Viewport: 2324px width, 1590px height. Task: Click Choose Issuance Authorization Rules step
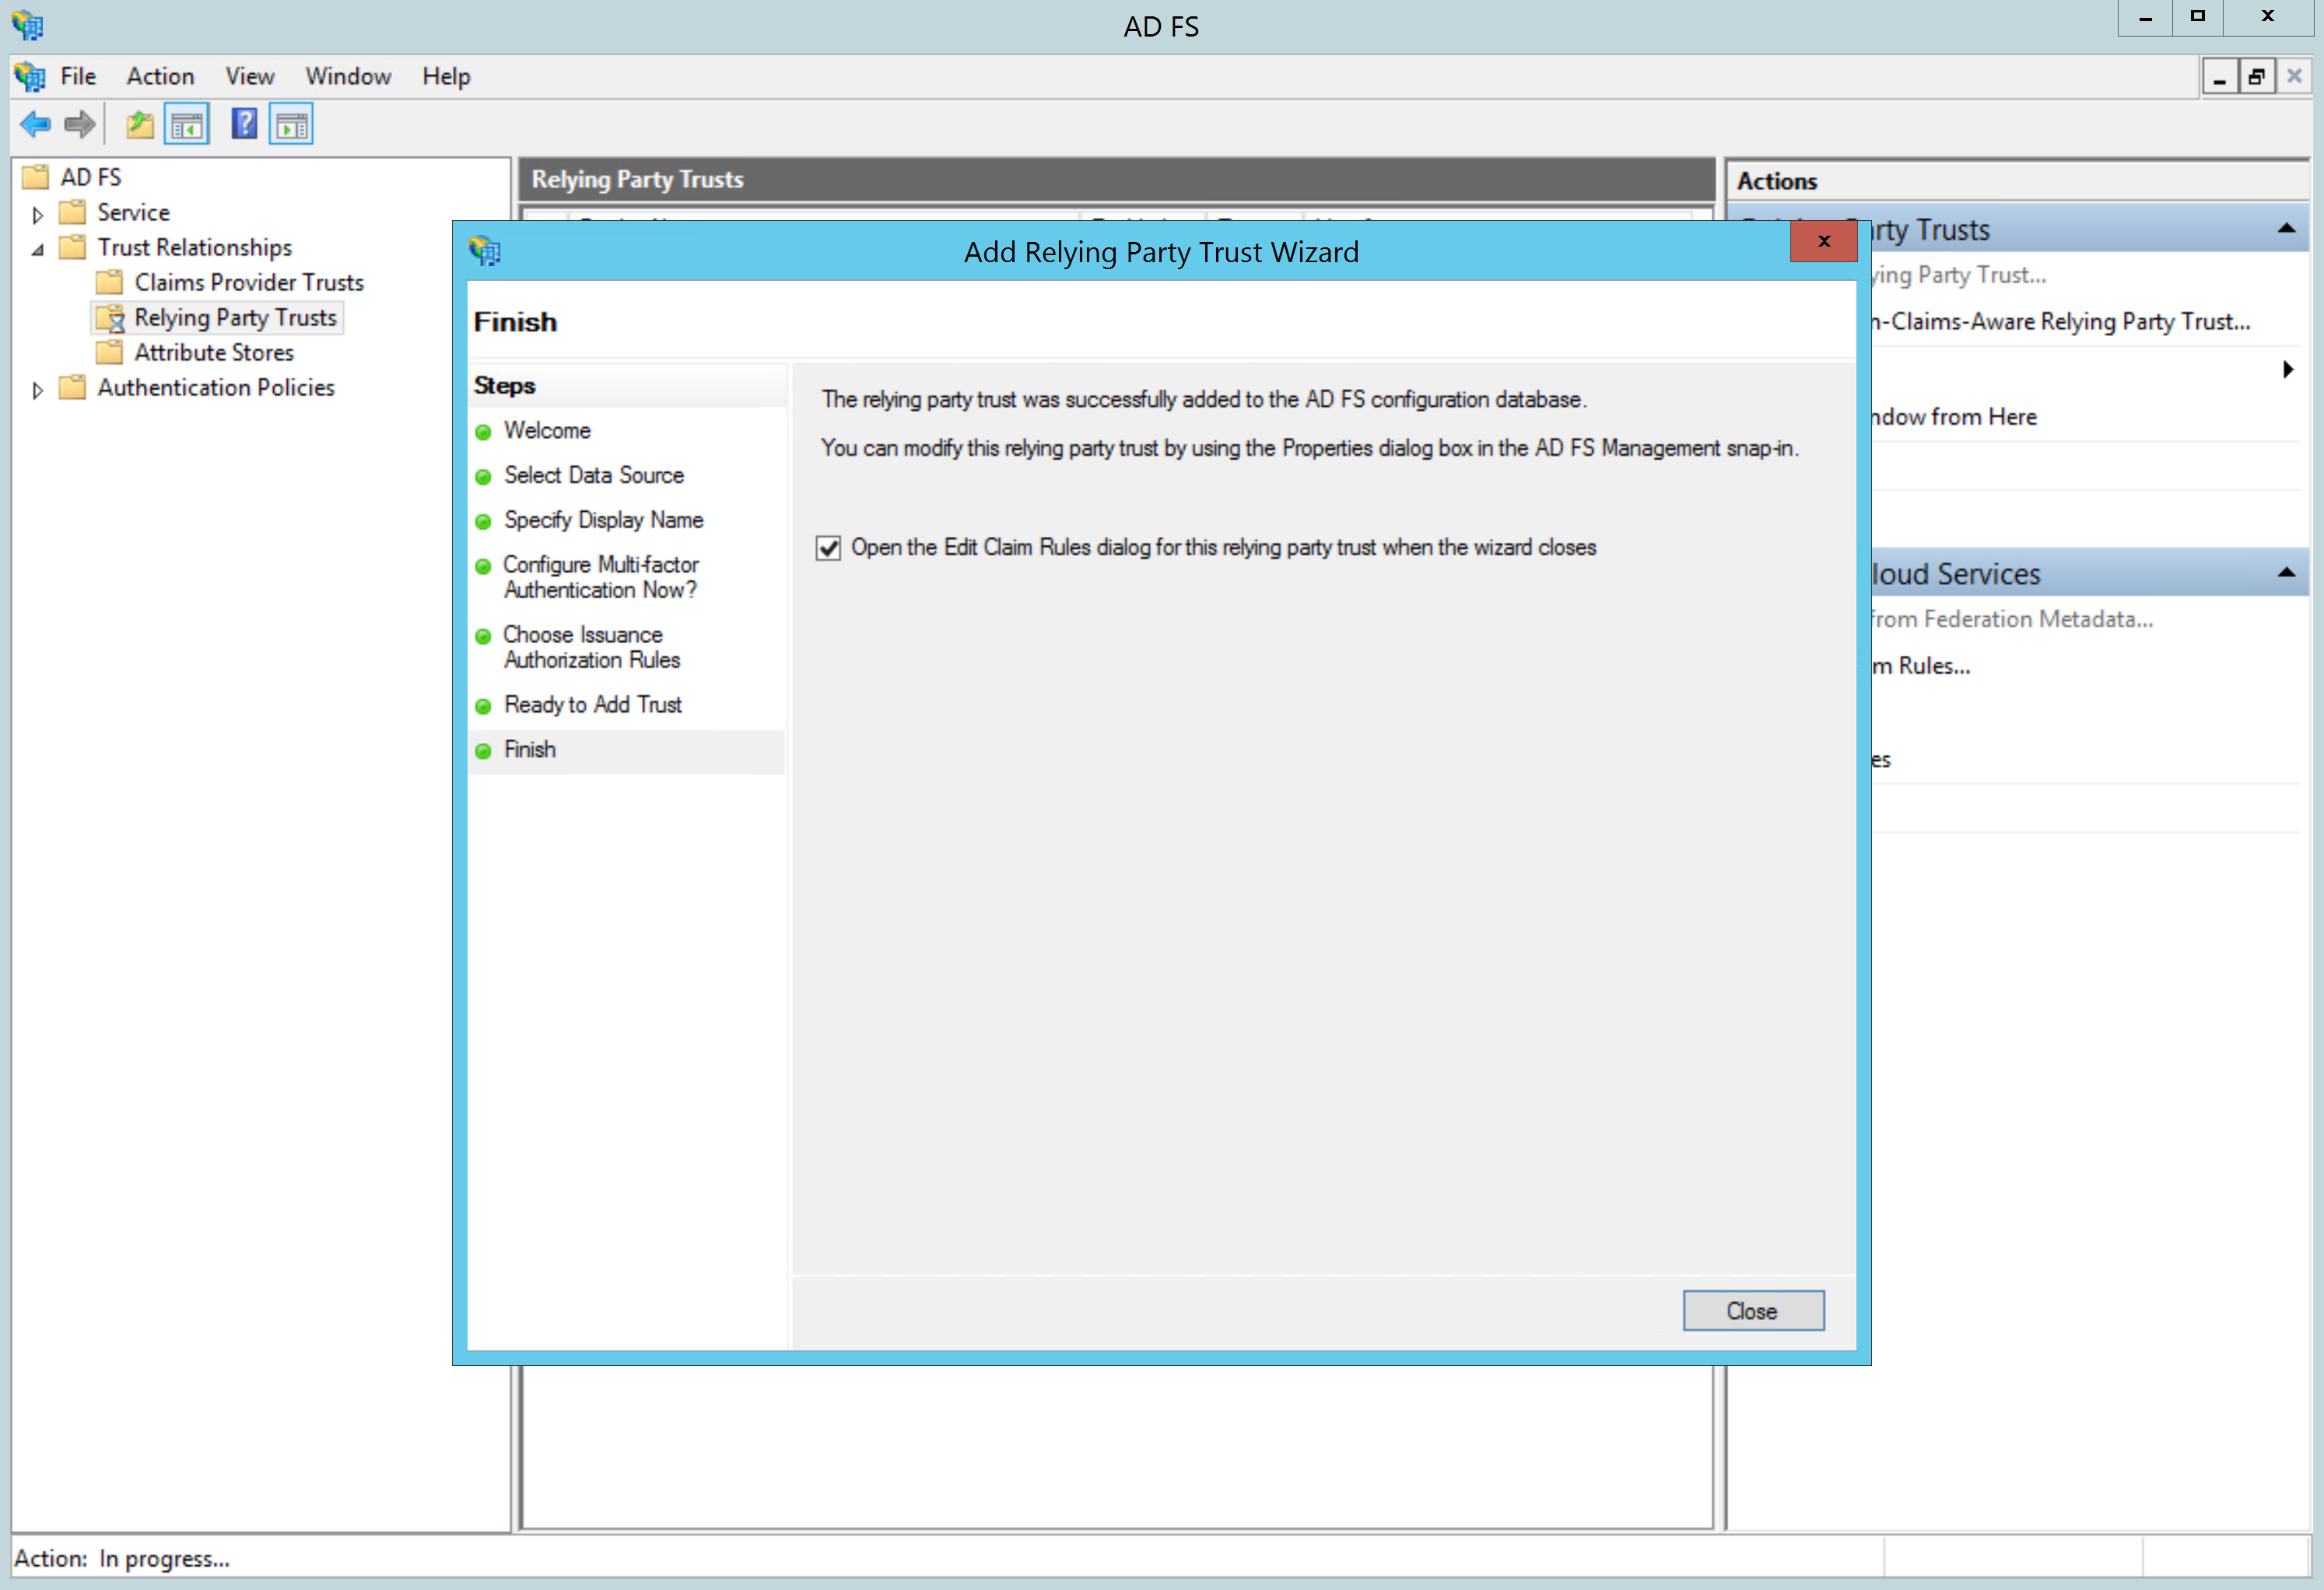pos(592,647)
